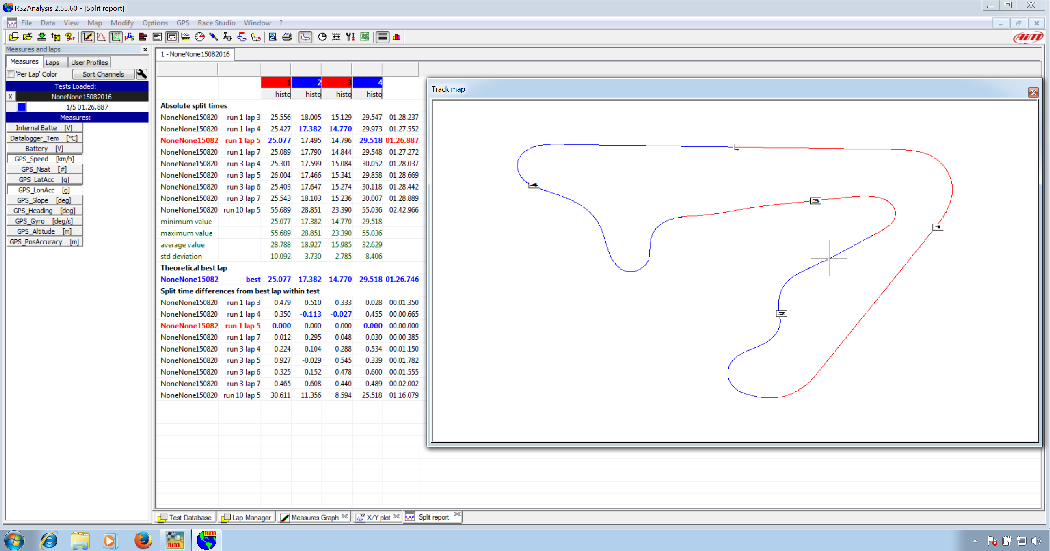Open Firefox from the Windows taskbar

click(x=143, y=540)
